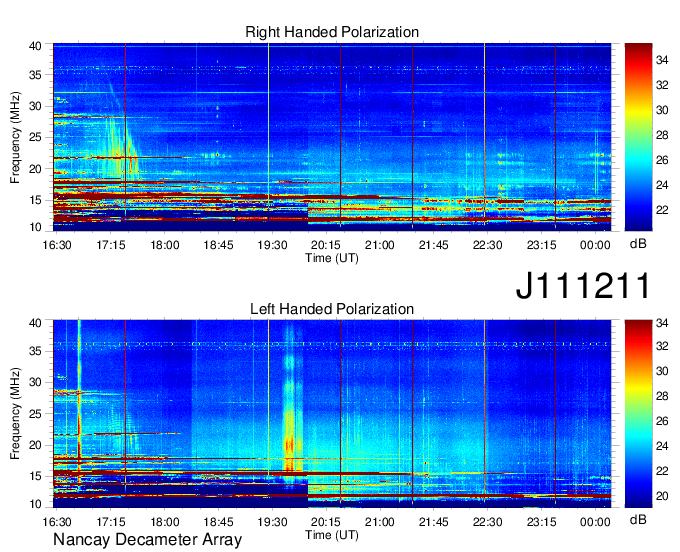Click the 21:45 time tick of Right Handed plot
Viewport: 680px width, 552px height.
point(434,245)
